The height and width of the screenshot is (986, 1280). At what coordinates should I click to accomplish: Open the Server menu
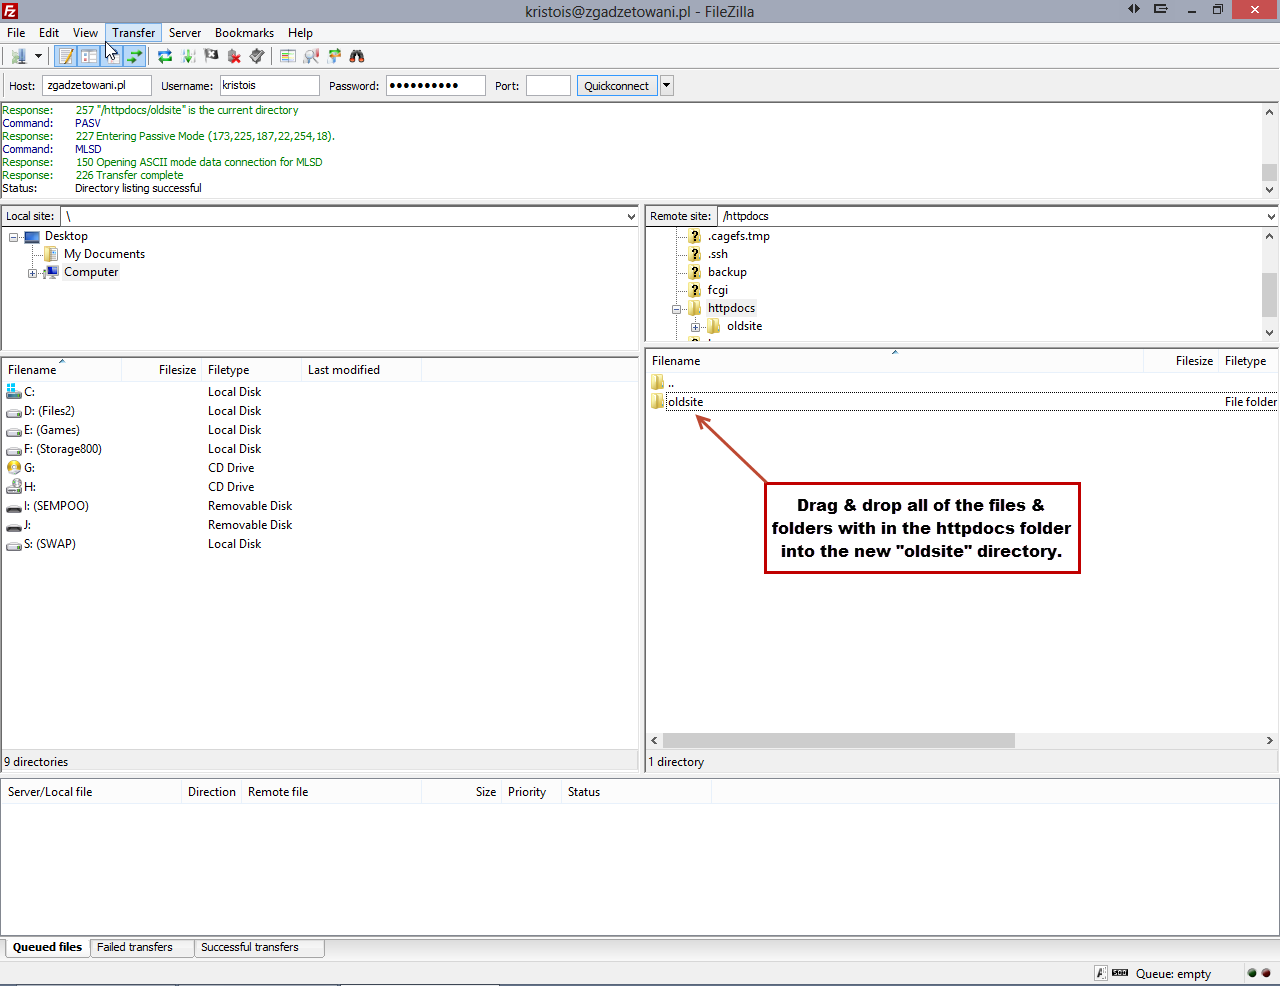pyautogui.click(x=185, y=33)
